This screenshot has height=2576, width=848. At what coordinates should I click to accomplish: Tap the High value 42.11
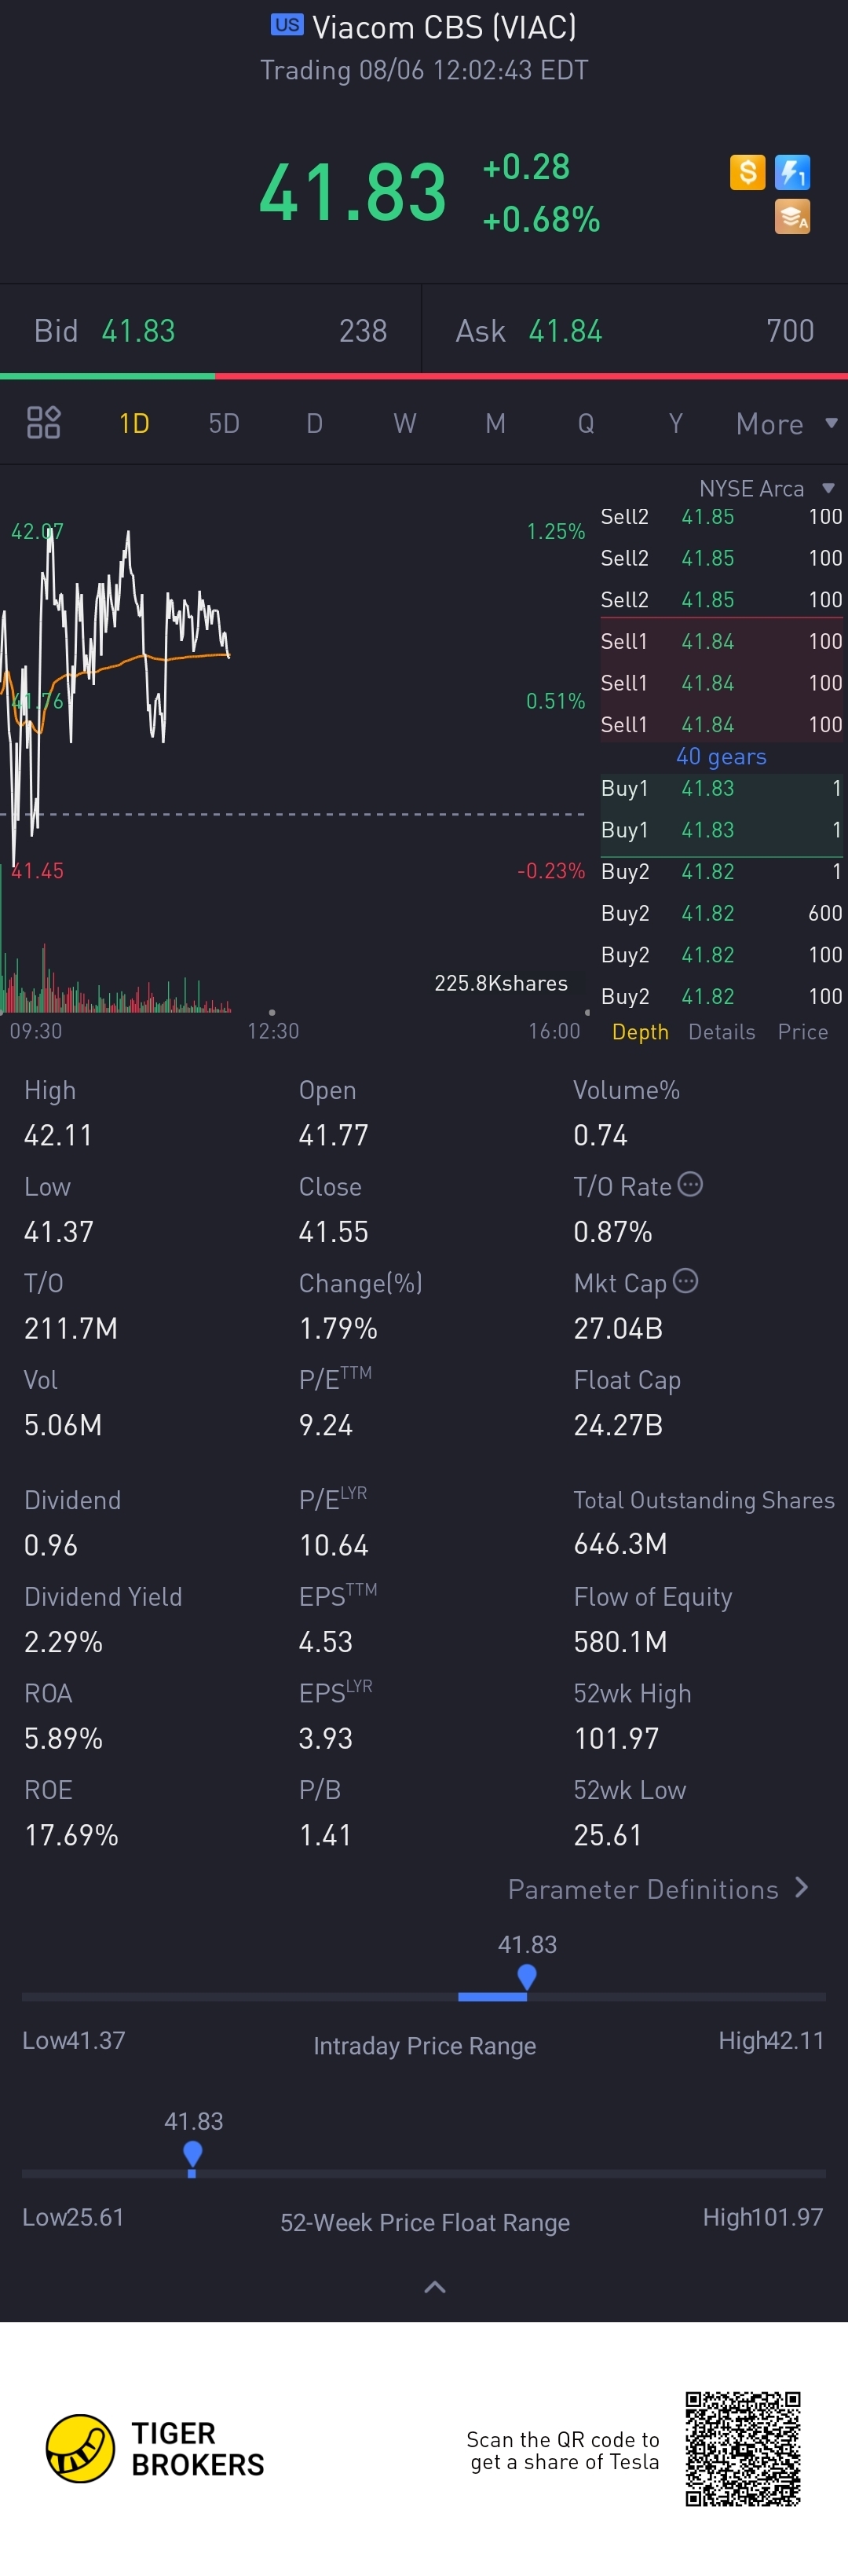[58, 1135]
